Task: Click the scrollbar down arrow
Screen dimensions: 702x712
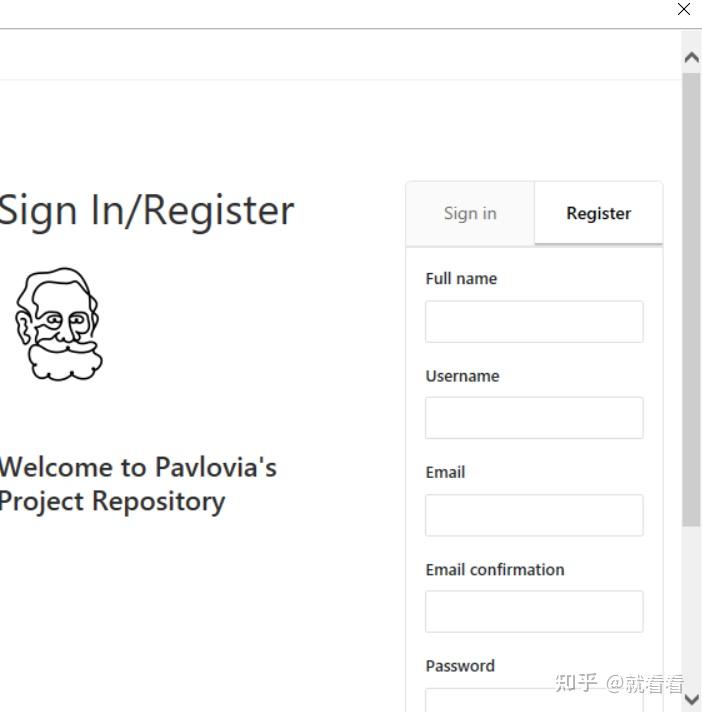Action: point(691,699)
